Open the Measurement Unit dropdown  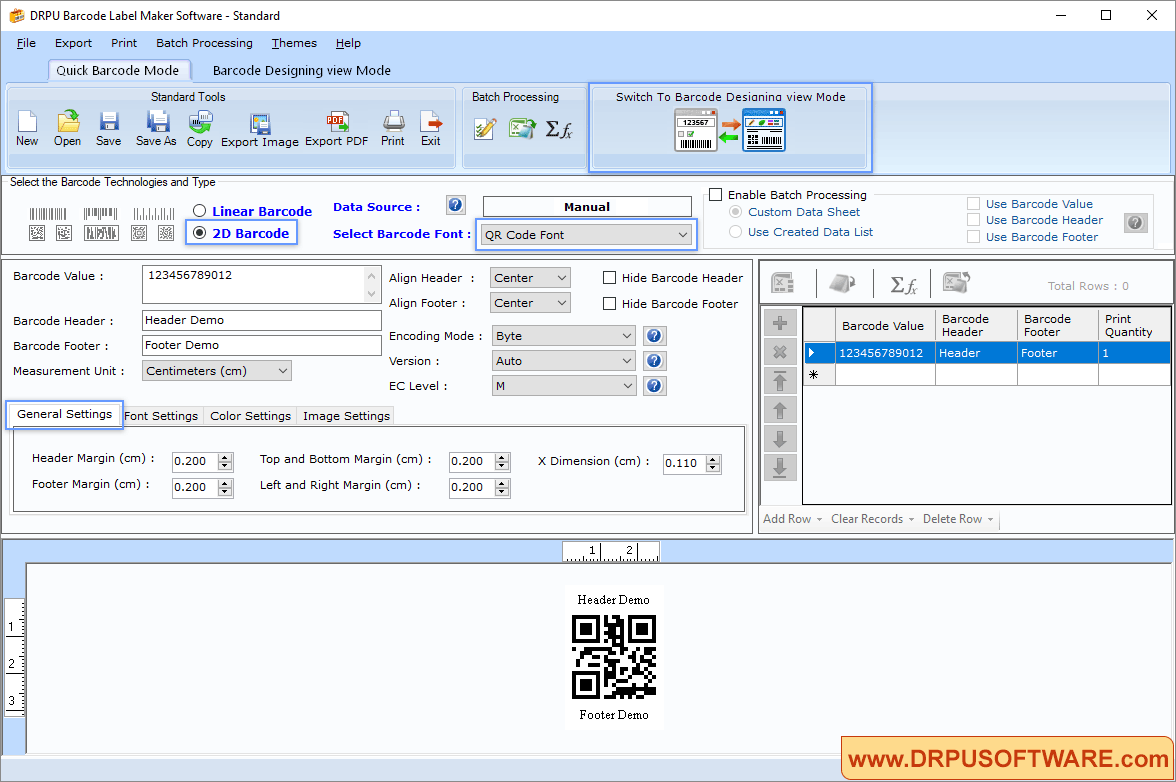pyautogui.click(x=217, y=370)
